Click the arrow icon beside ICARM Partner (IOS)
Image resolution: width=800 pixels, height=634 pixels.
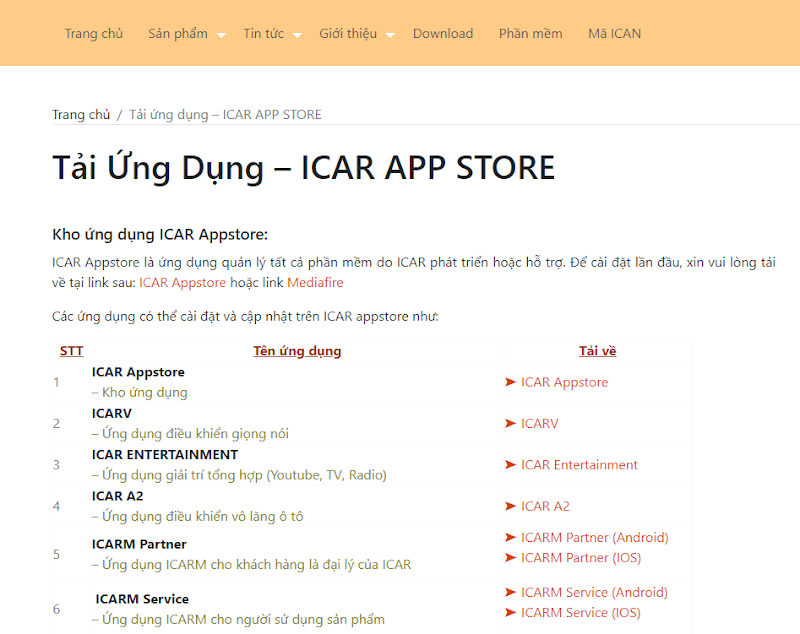pos(510,557)
